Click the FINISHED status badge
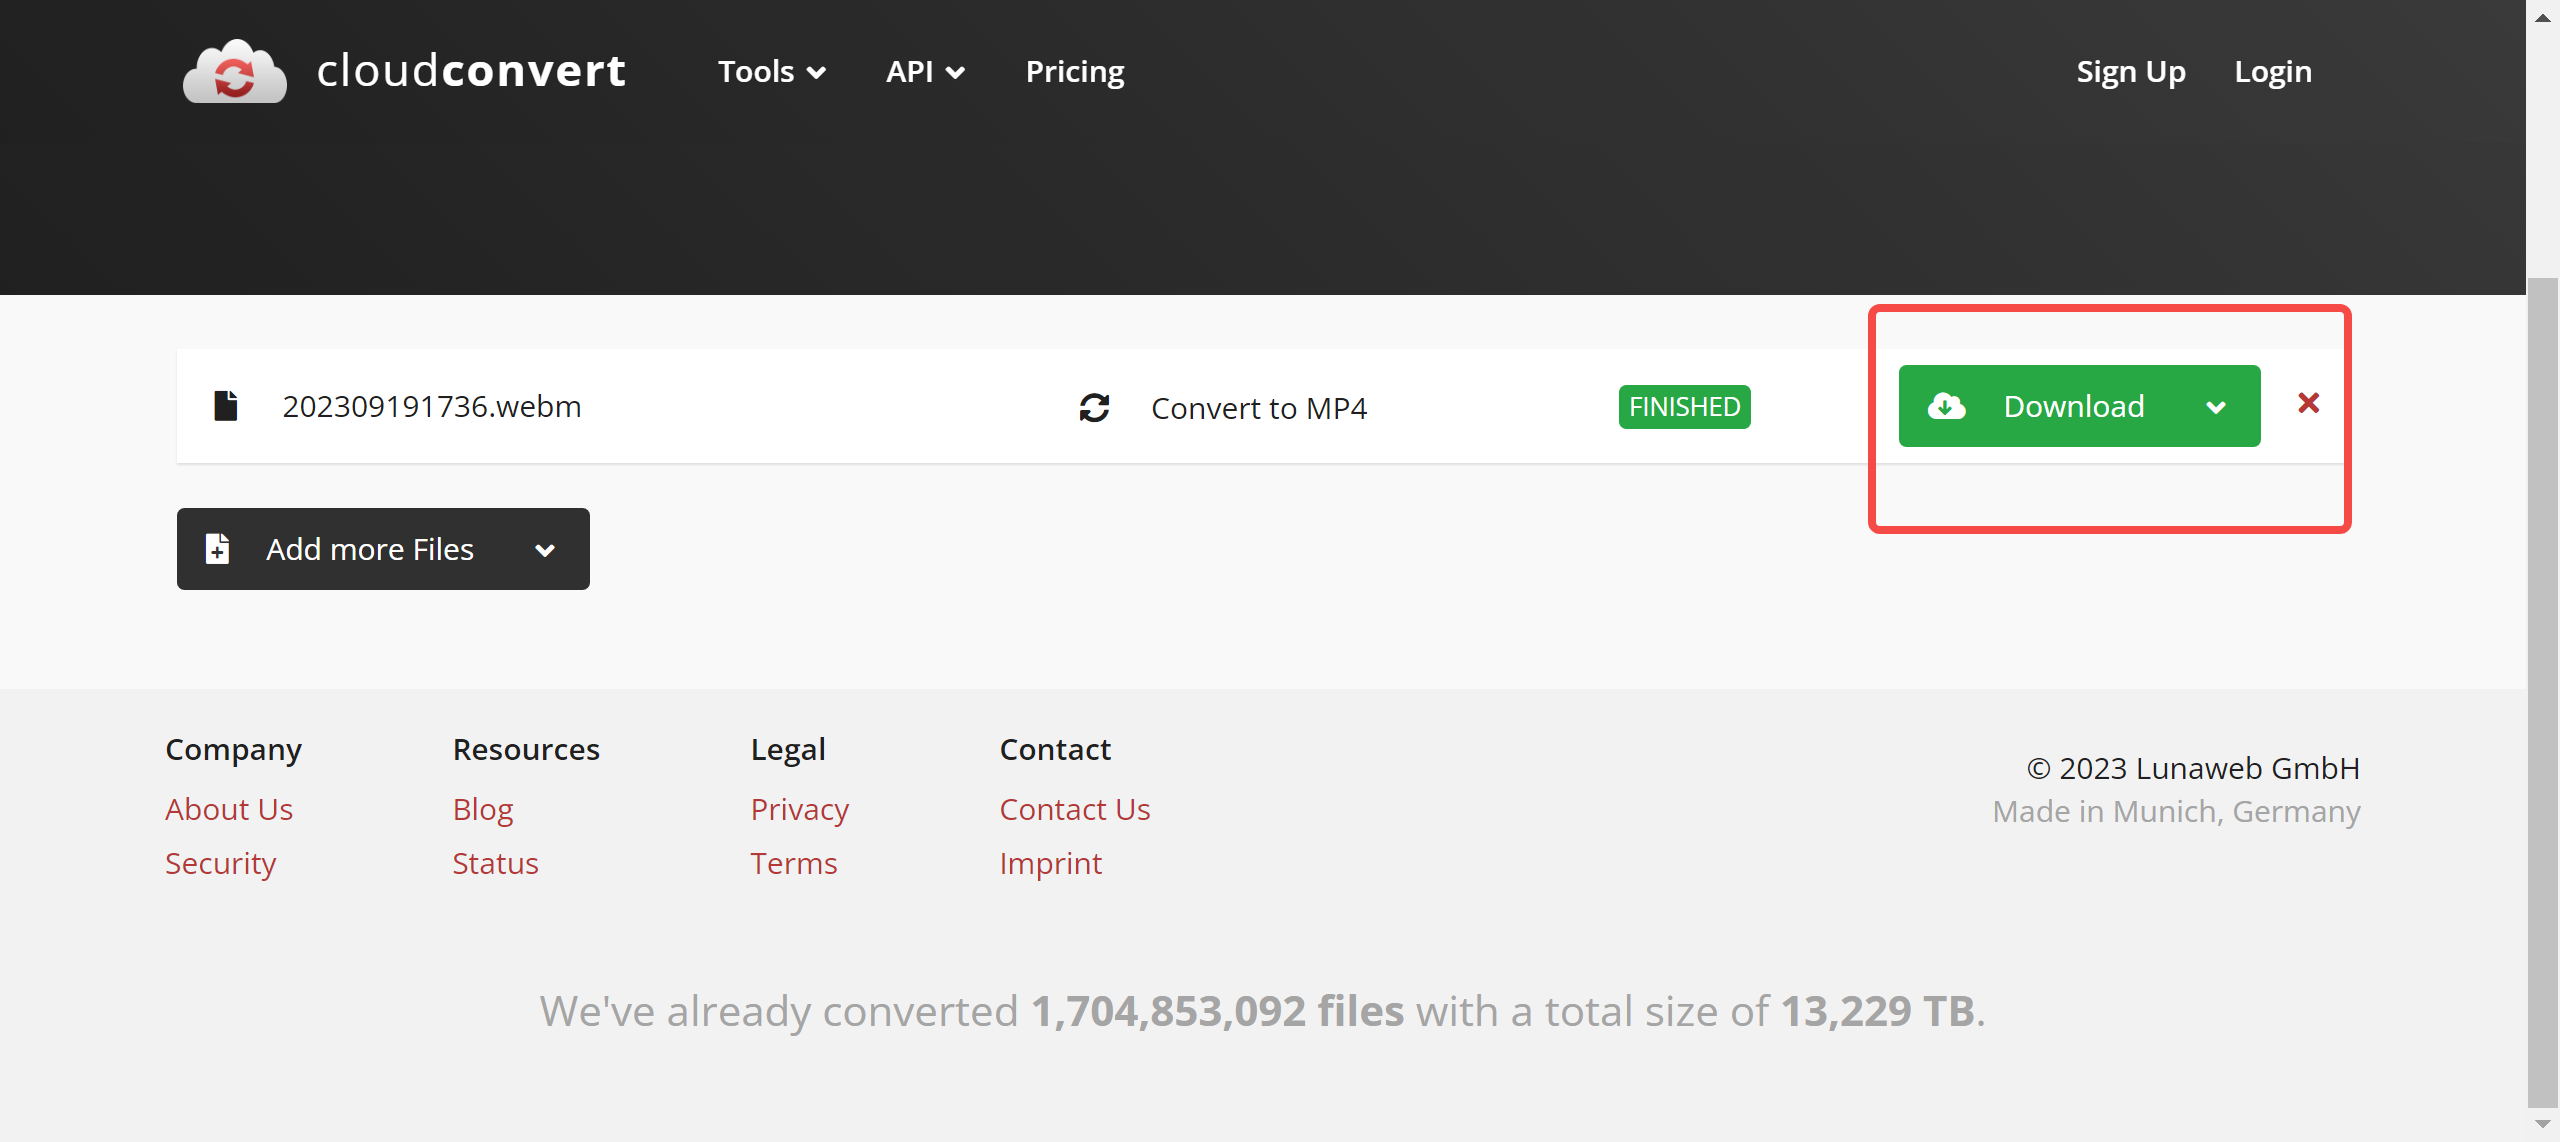Viewport: 2560px width, 1142px height. coord(1684,407)
